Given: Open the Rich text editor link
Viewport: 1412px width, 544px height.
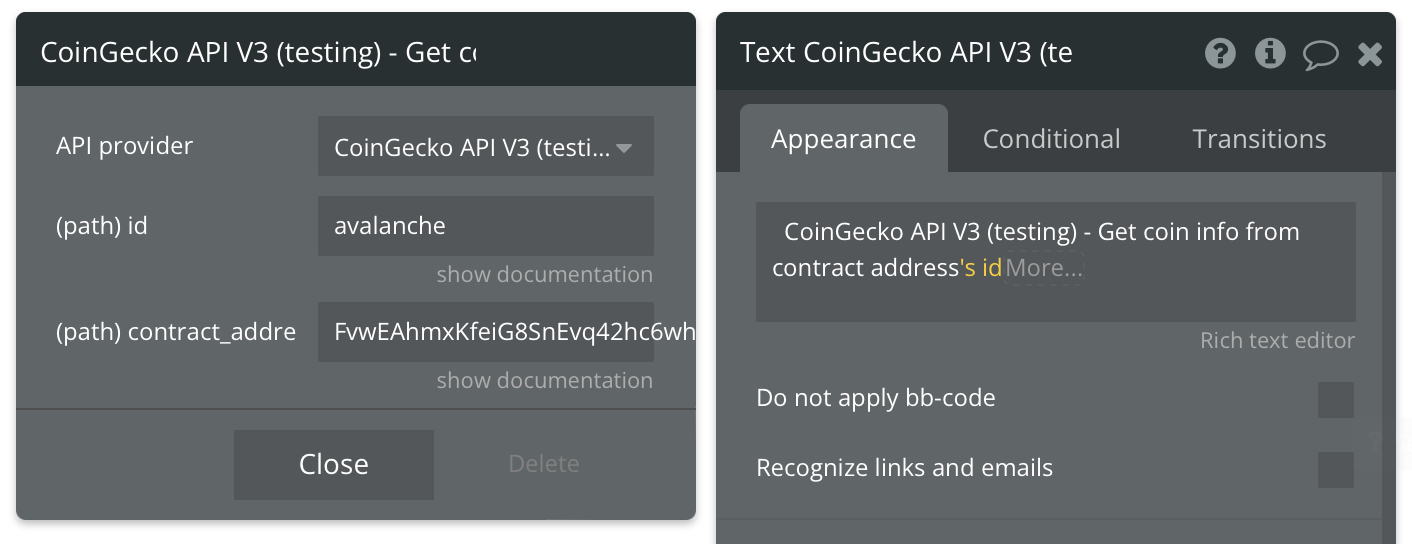Looking at the screenshot, I should pos(1277,341).
